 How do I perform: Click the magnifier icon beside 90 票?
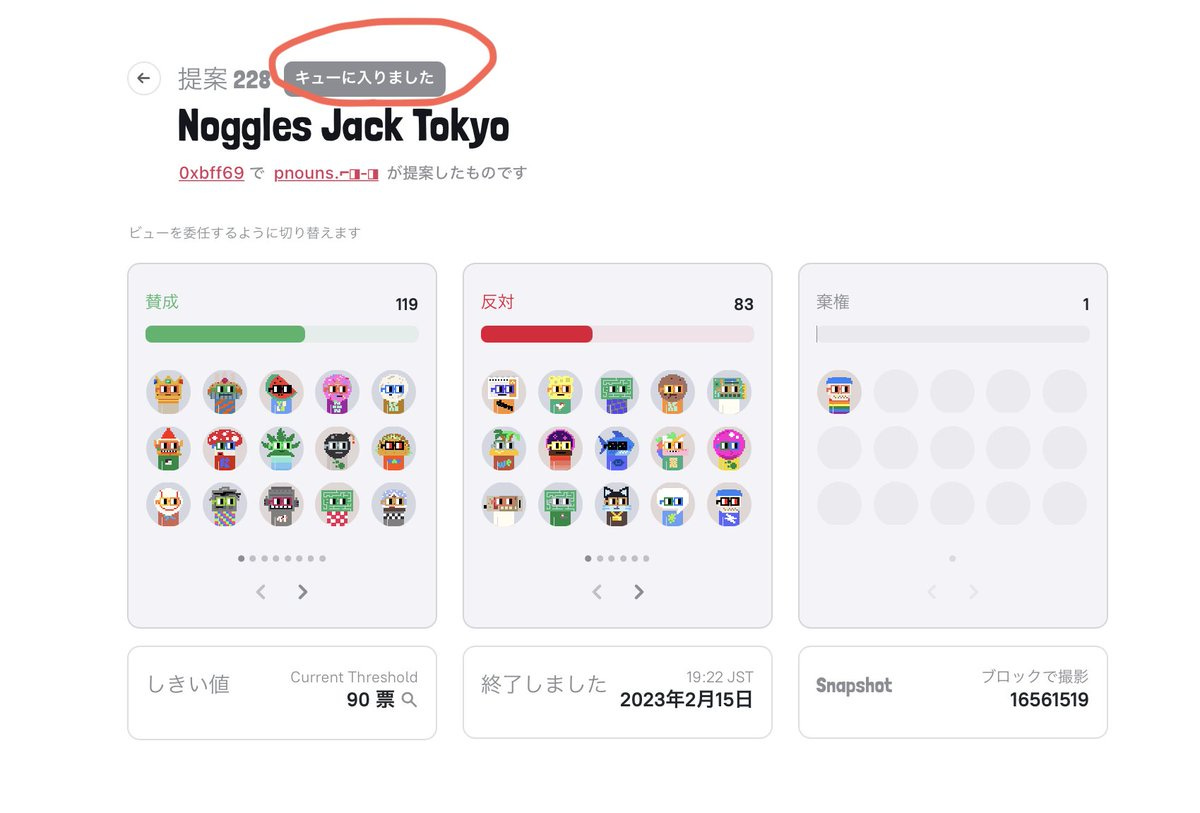click(409, 700)
